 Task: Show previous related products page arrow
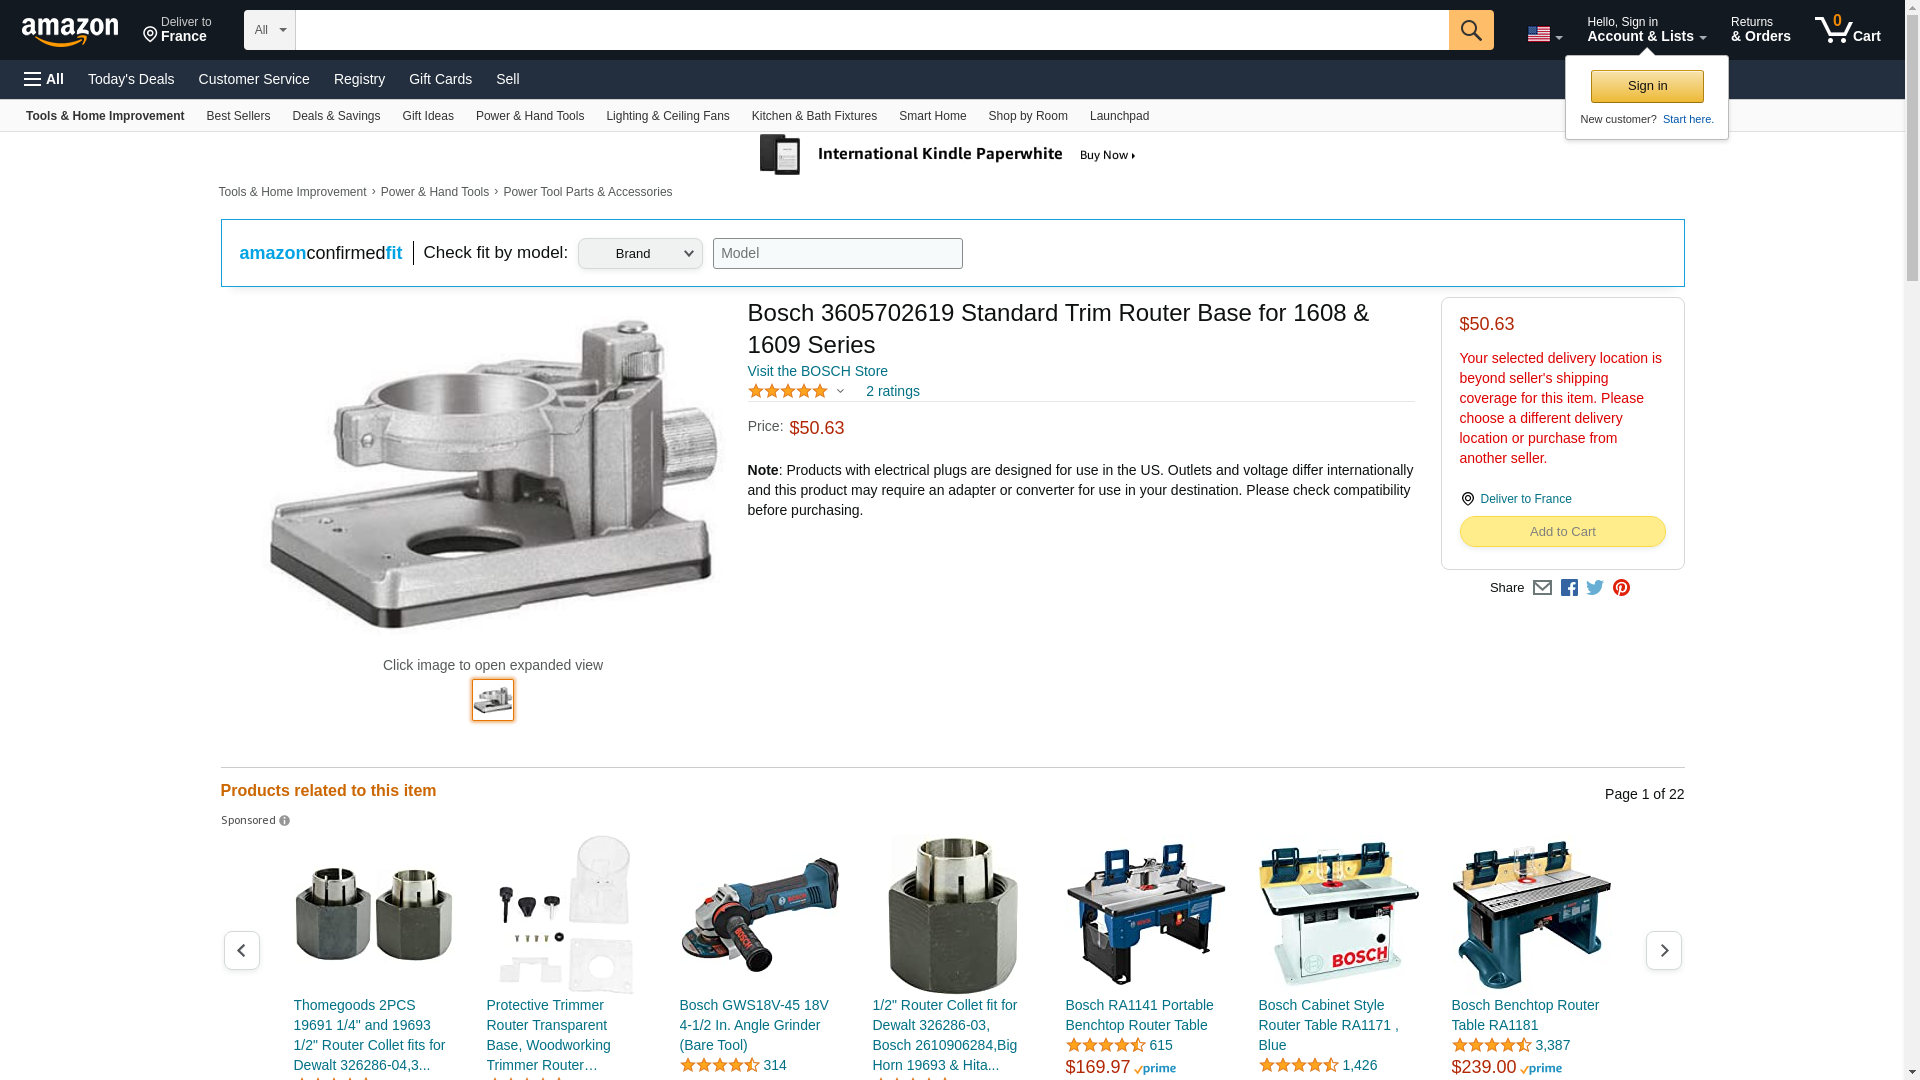coord(241,950)
